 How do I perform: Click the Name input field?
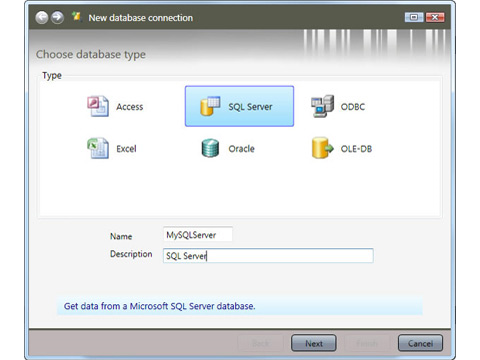(198, 235)
